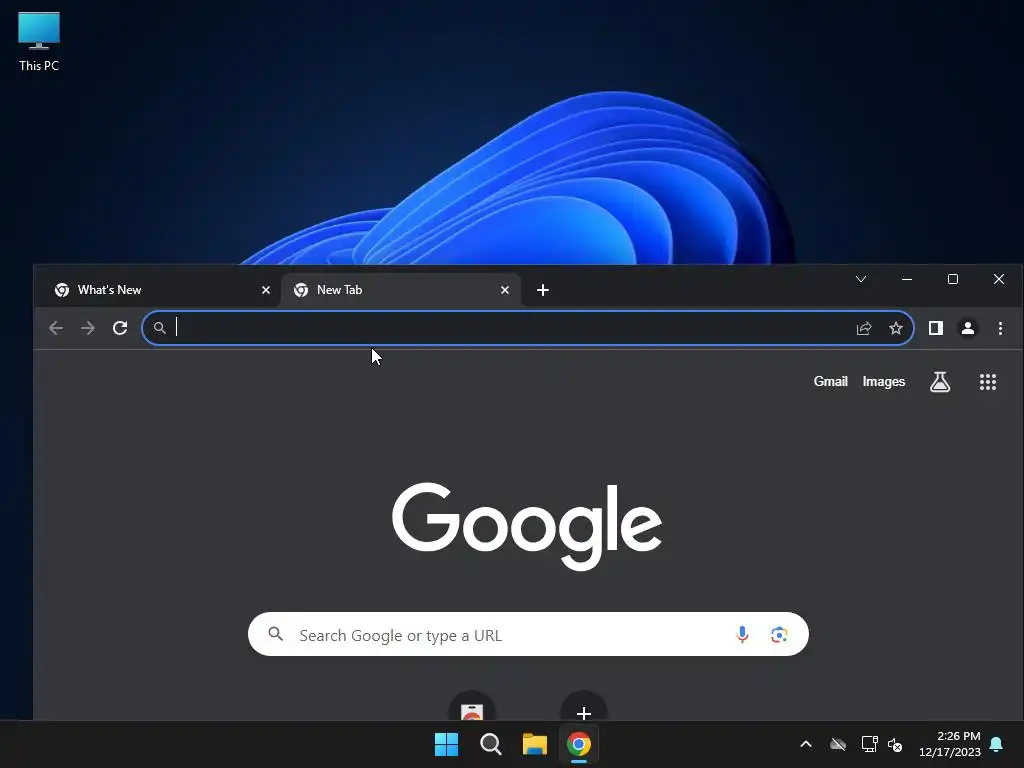Click the Google logo
This screenshot has height=768, width=1024.
[527, 526]
